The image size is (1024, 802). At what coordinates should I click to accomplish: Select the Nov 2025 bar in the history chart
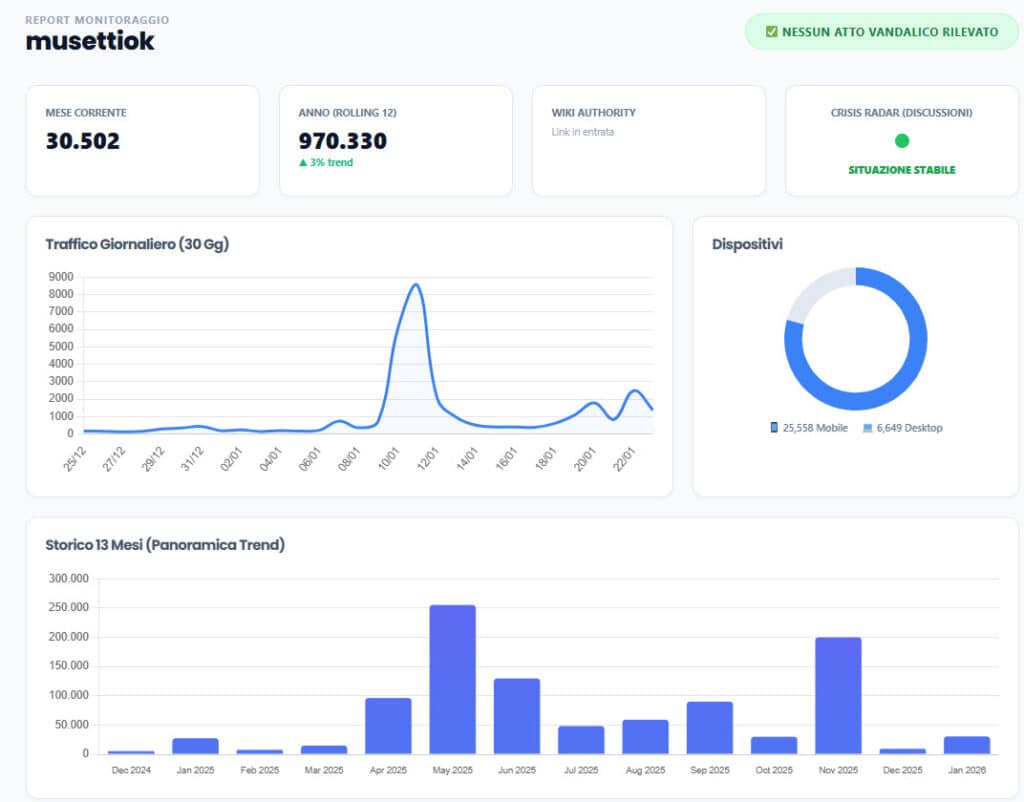(838, 695)
